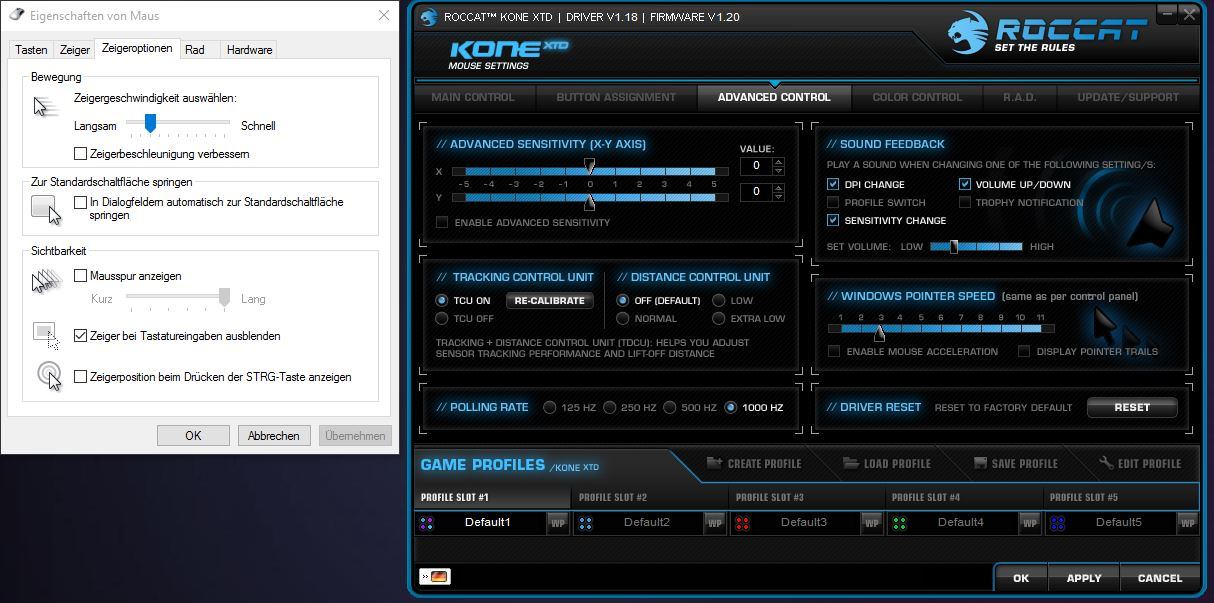This screenshot has height=603, width=1214.
Task: Click the WP button next to Default2
Action: (715, 523)
